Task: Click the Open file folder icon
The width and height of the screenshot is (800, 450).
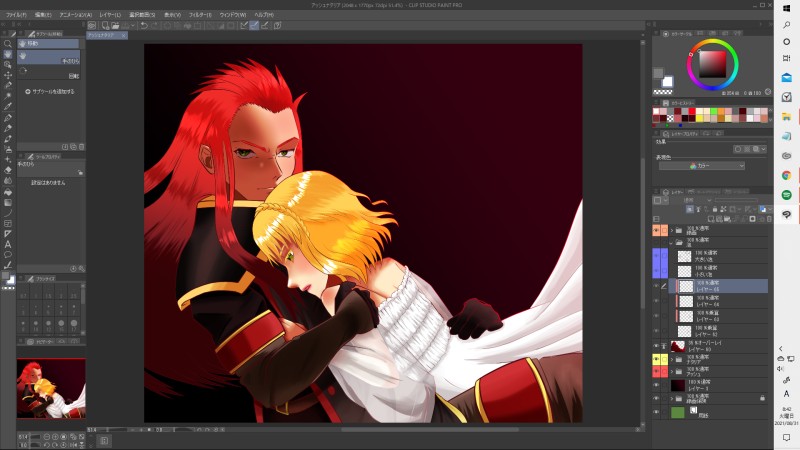Action: 115,26
